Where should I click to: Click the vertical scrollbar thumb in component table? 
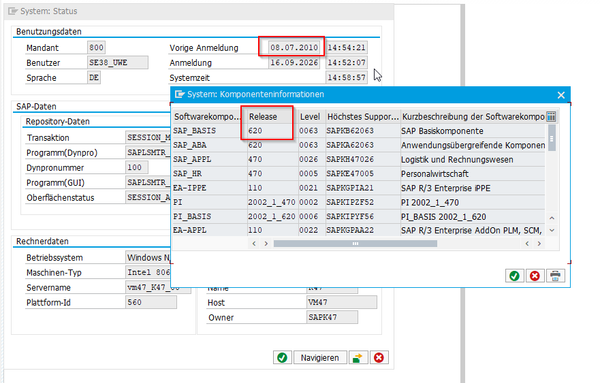[552, 138]
